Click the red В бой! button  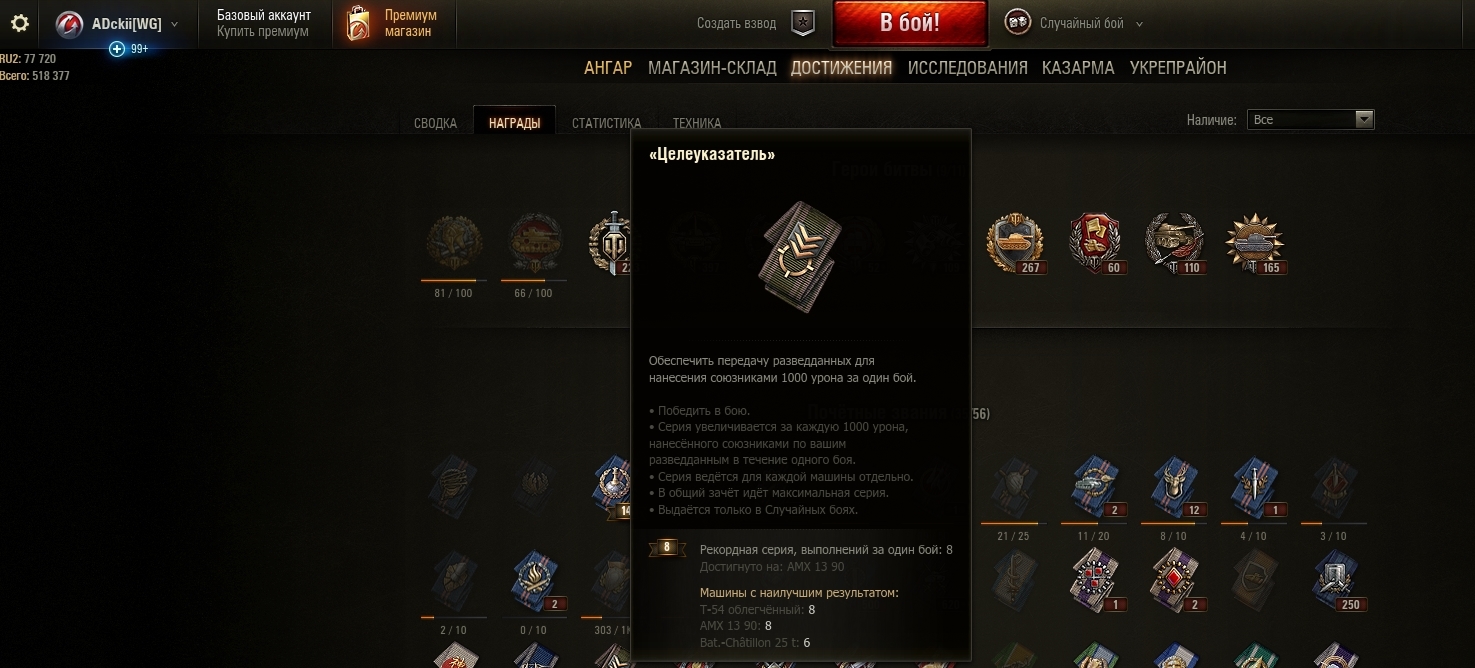tap(910, 23)
